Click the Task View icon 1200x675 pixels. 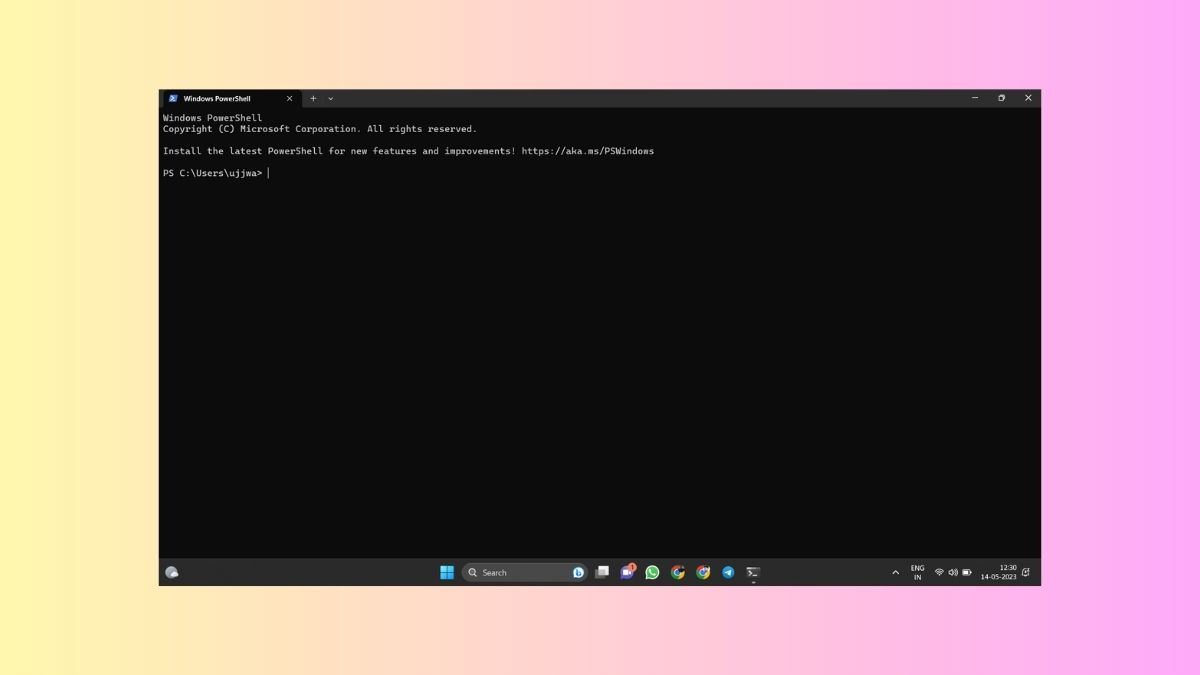tap(602, 572)
